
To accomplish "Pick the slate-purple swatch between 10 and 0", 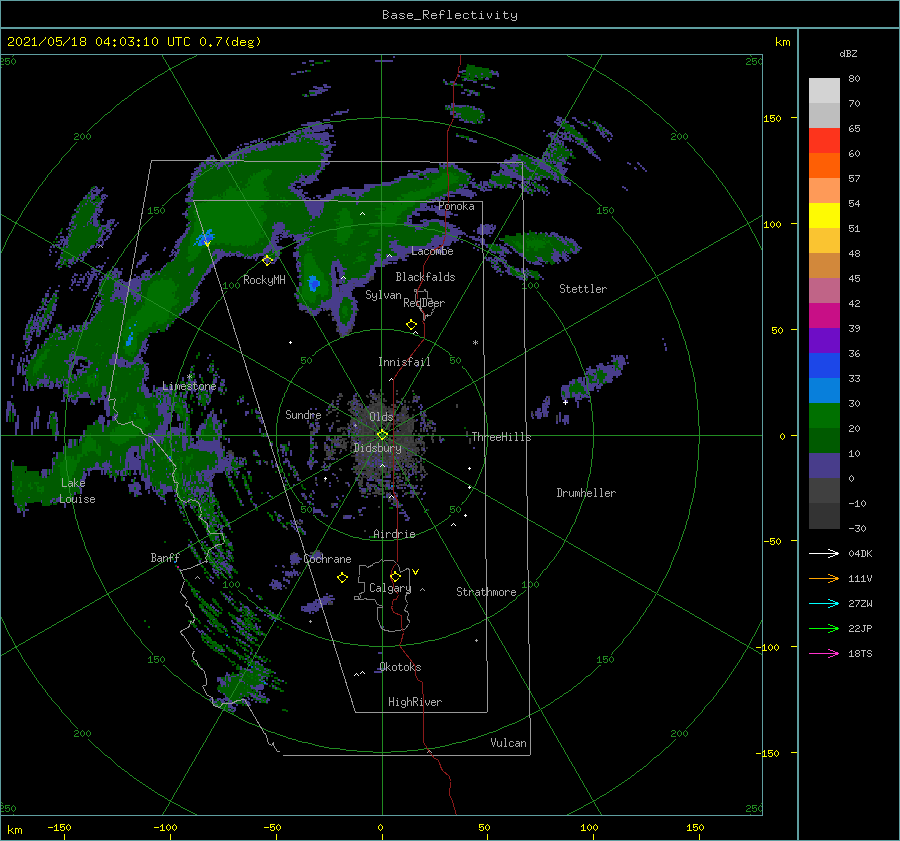I will coord(824,466).
